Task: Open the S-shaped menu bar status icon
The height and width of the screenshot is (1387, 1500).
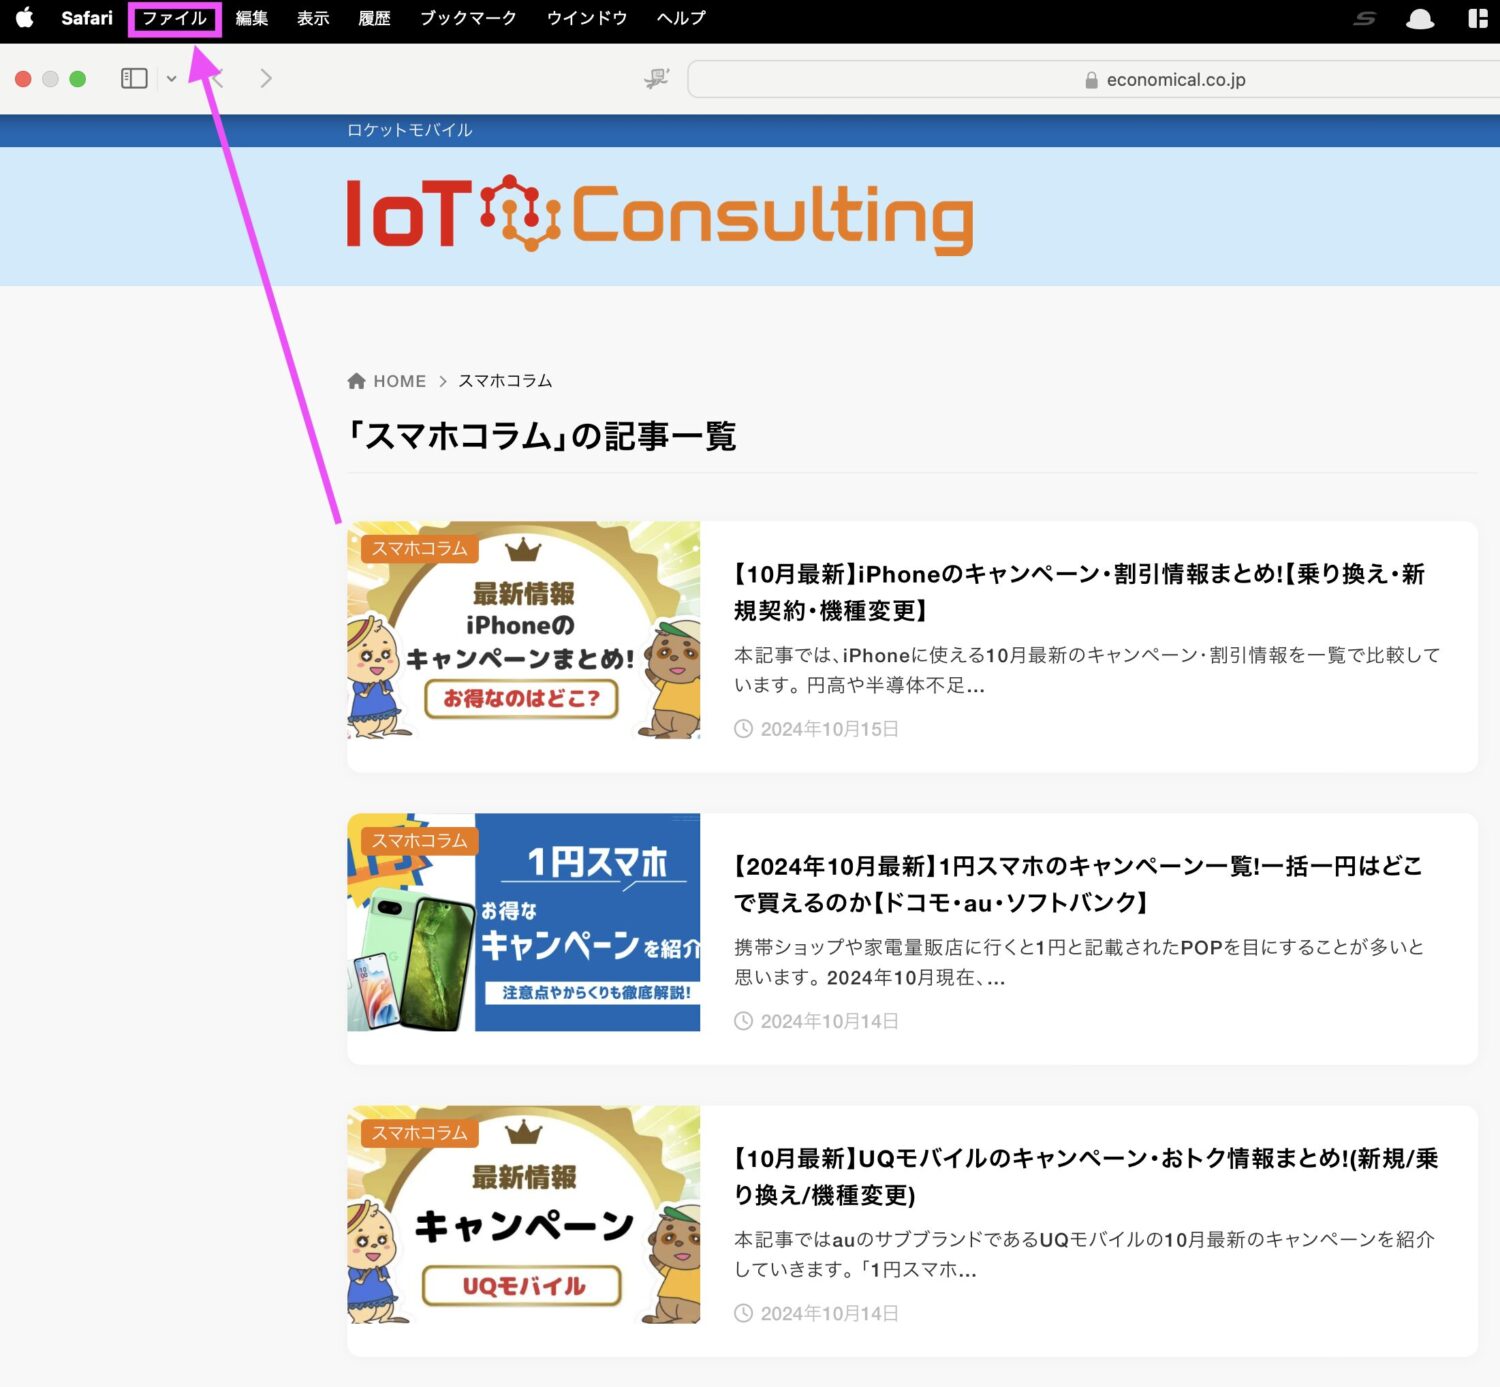Action: click(x=1365, y=18)
